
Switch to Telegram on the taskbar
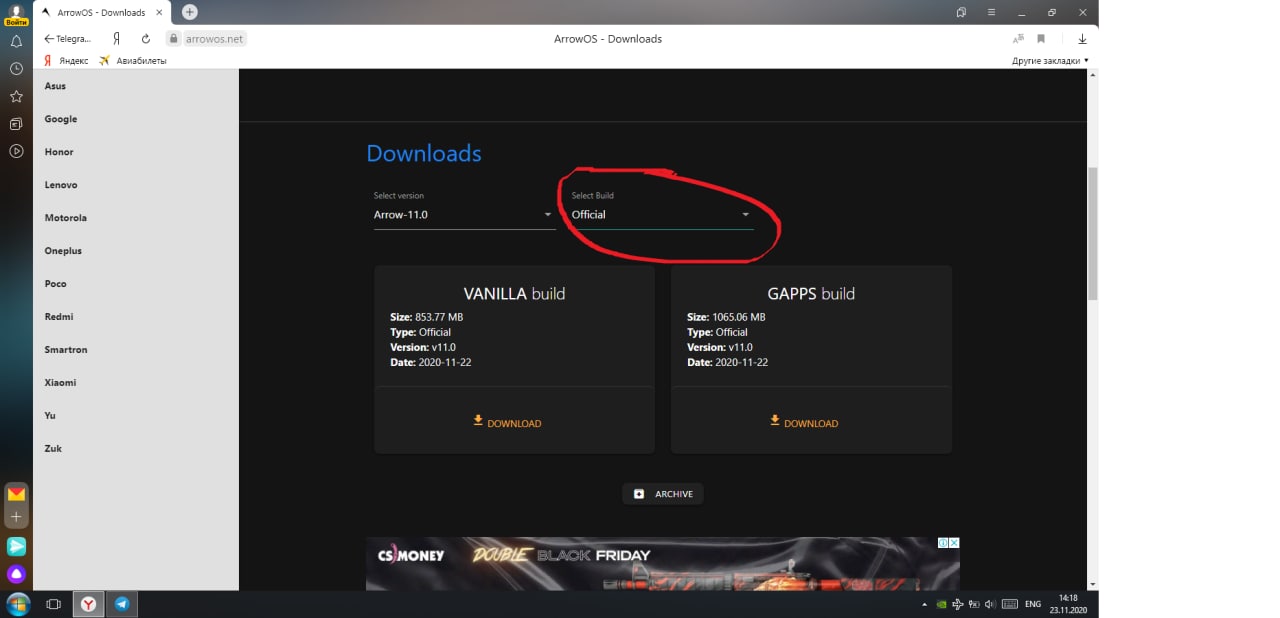(122, 604)
